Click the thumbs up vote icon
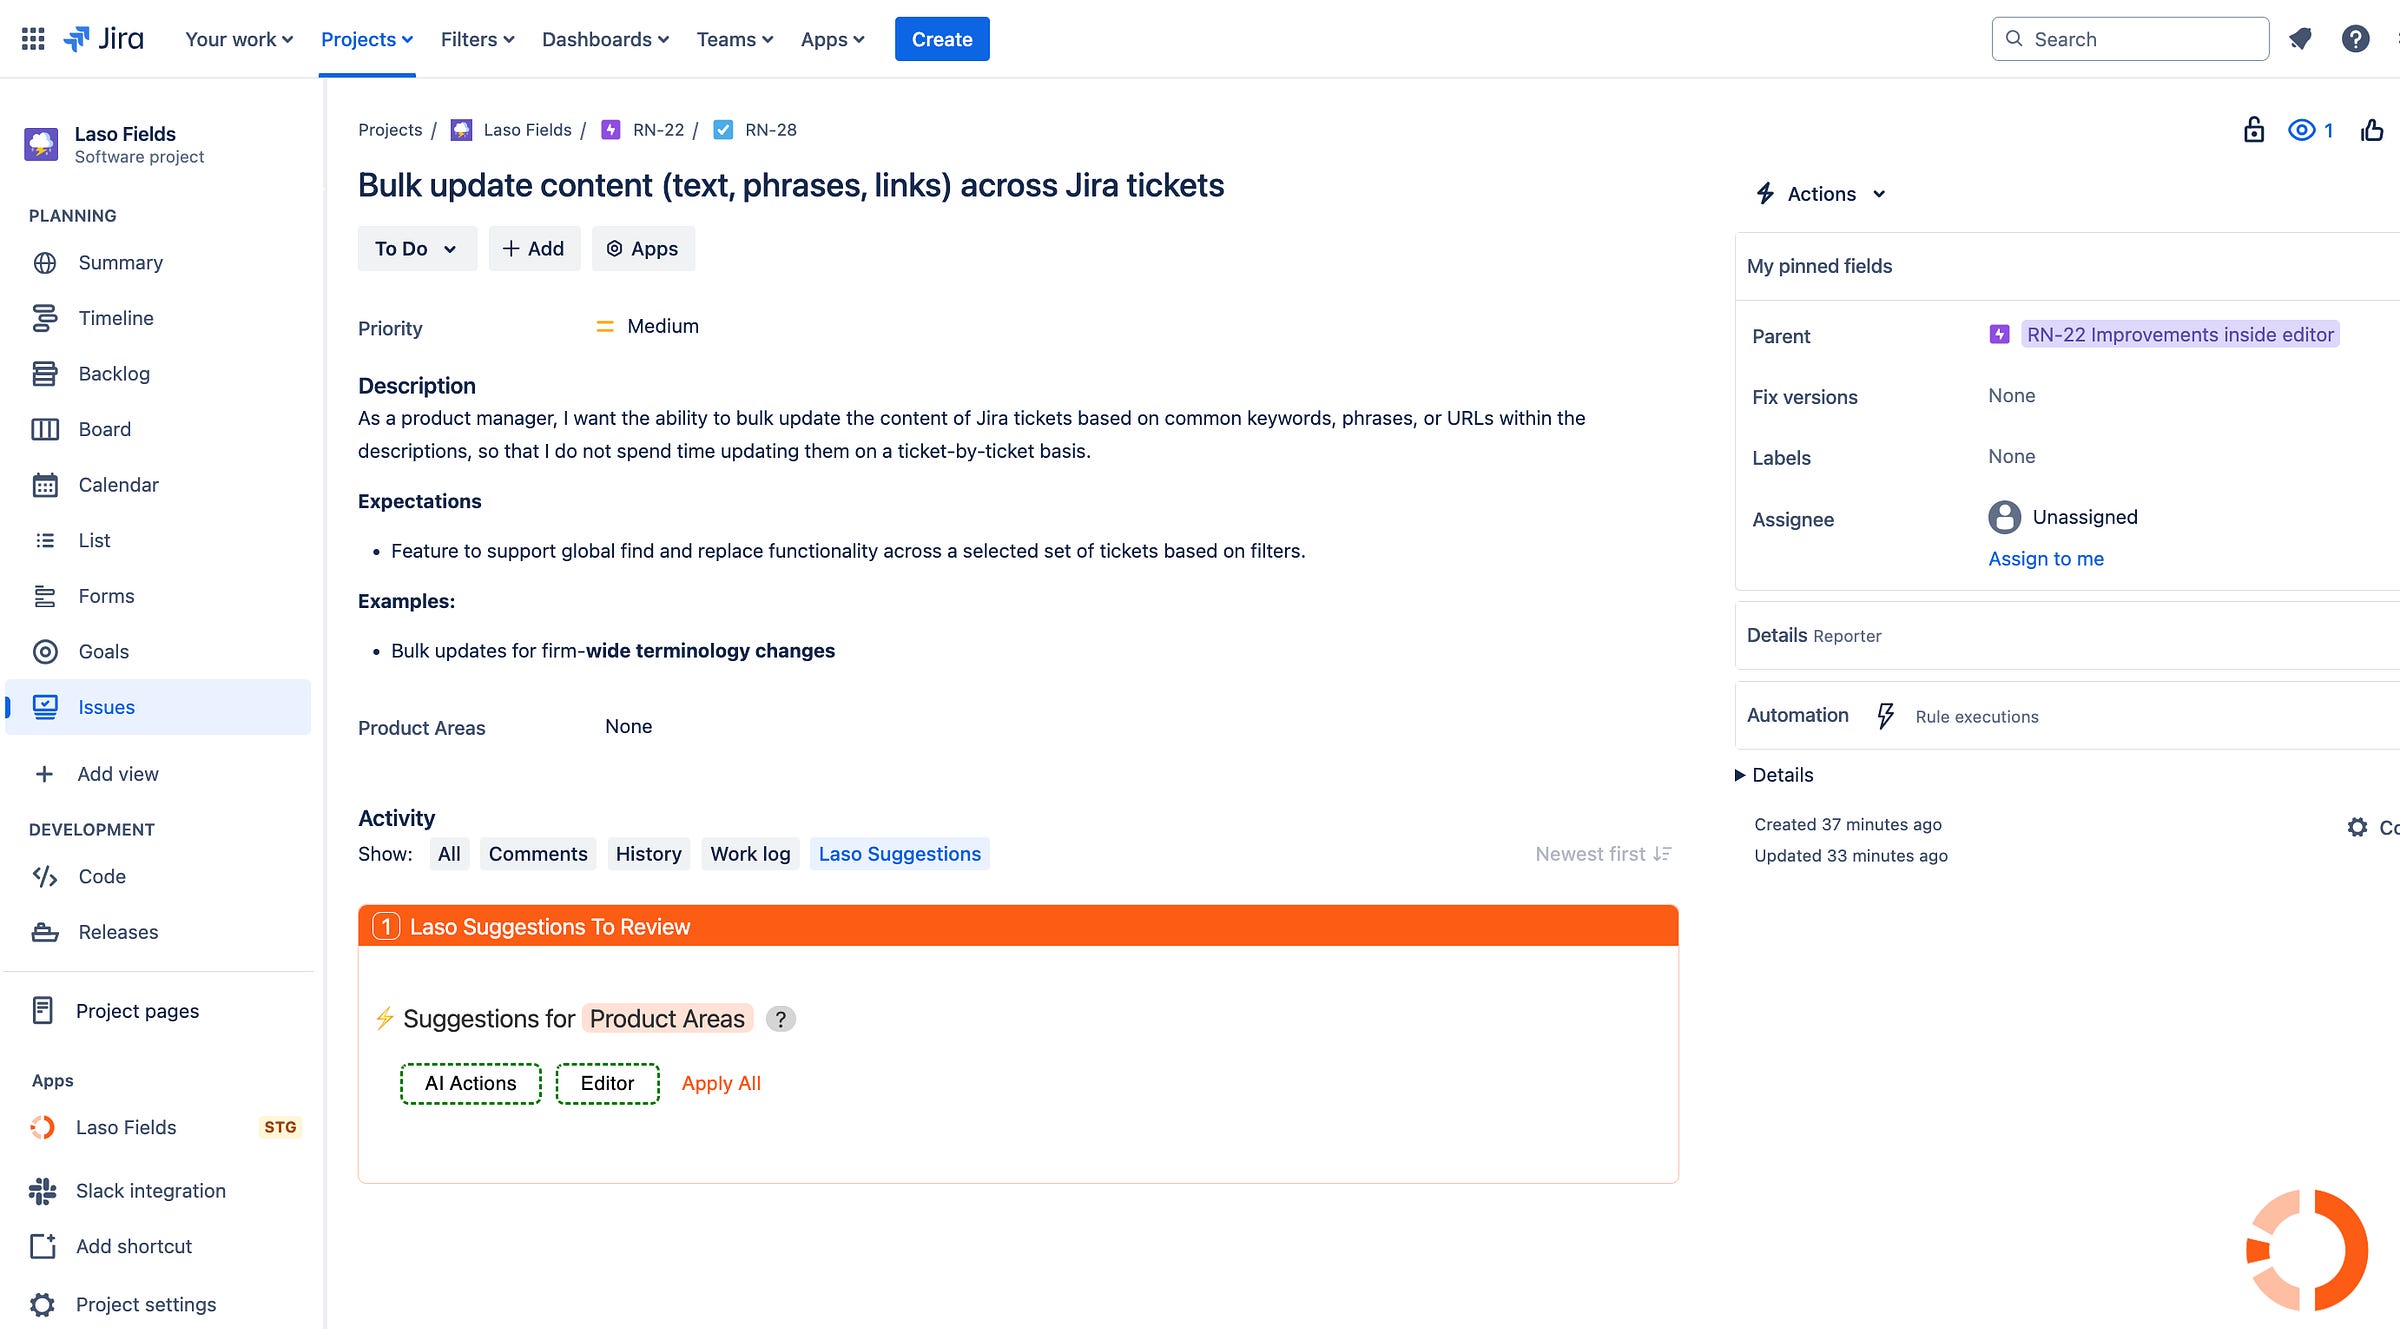This screenshot has height=1329, width=2400. click(x=2372, y=130)
